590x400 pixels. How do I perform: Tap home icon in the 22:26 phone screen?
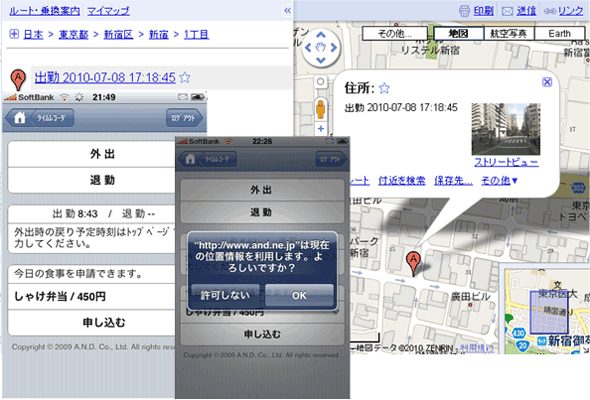(190, 159)
